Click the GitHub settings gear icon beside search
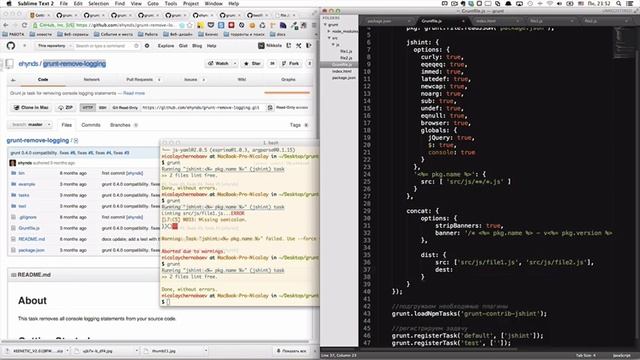 pyautogui.click(x=147, y=46)
